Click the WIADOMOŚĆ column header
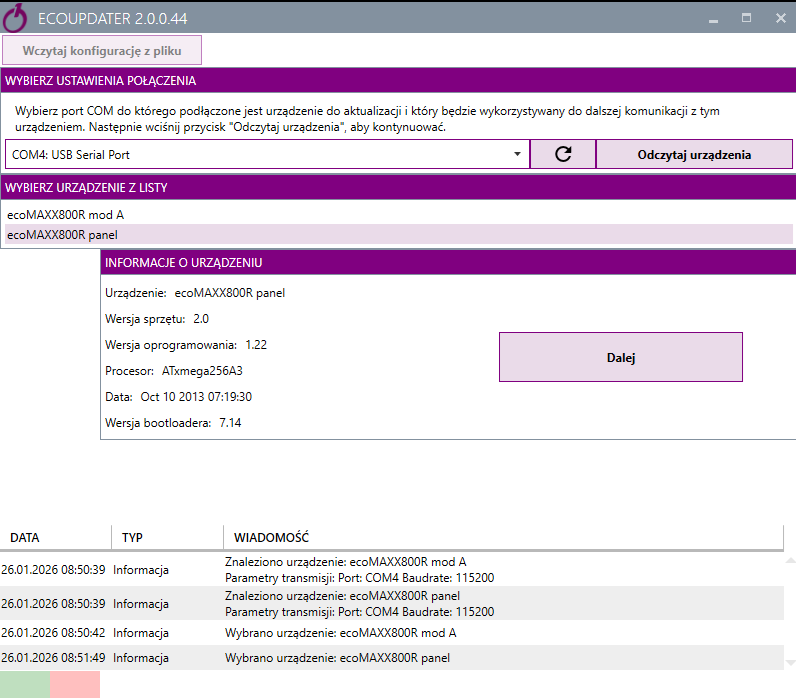The width and height of the screenshot is (798, 699). [x=503, y=537]
